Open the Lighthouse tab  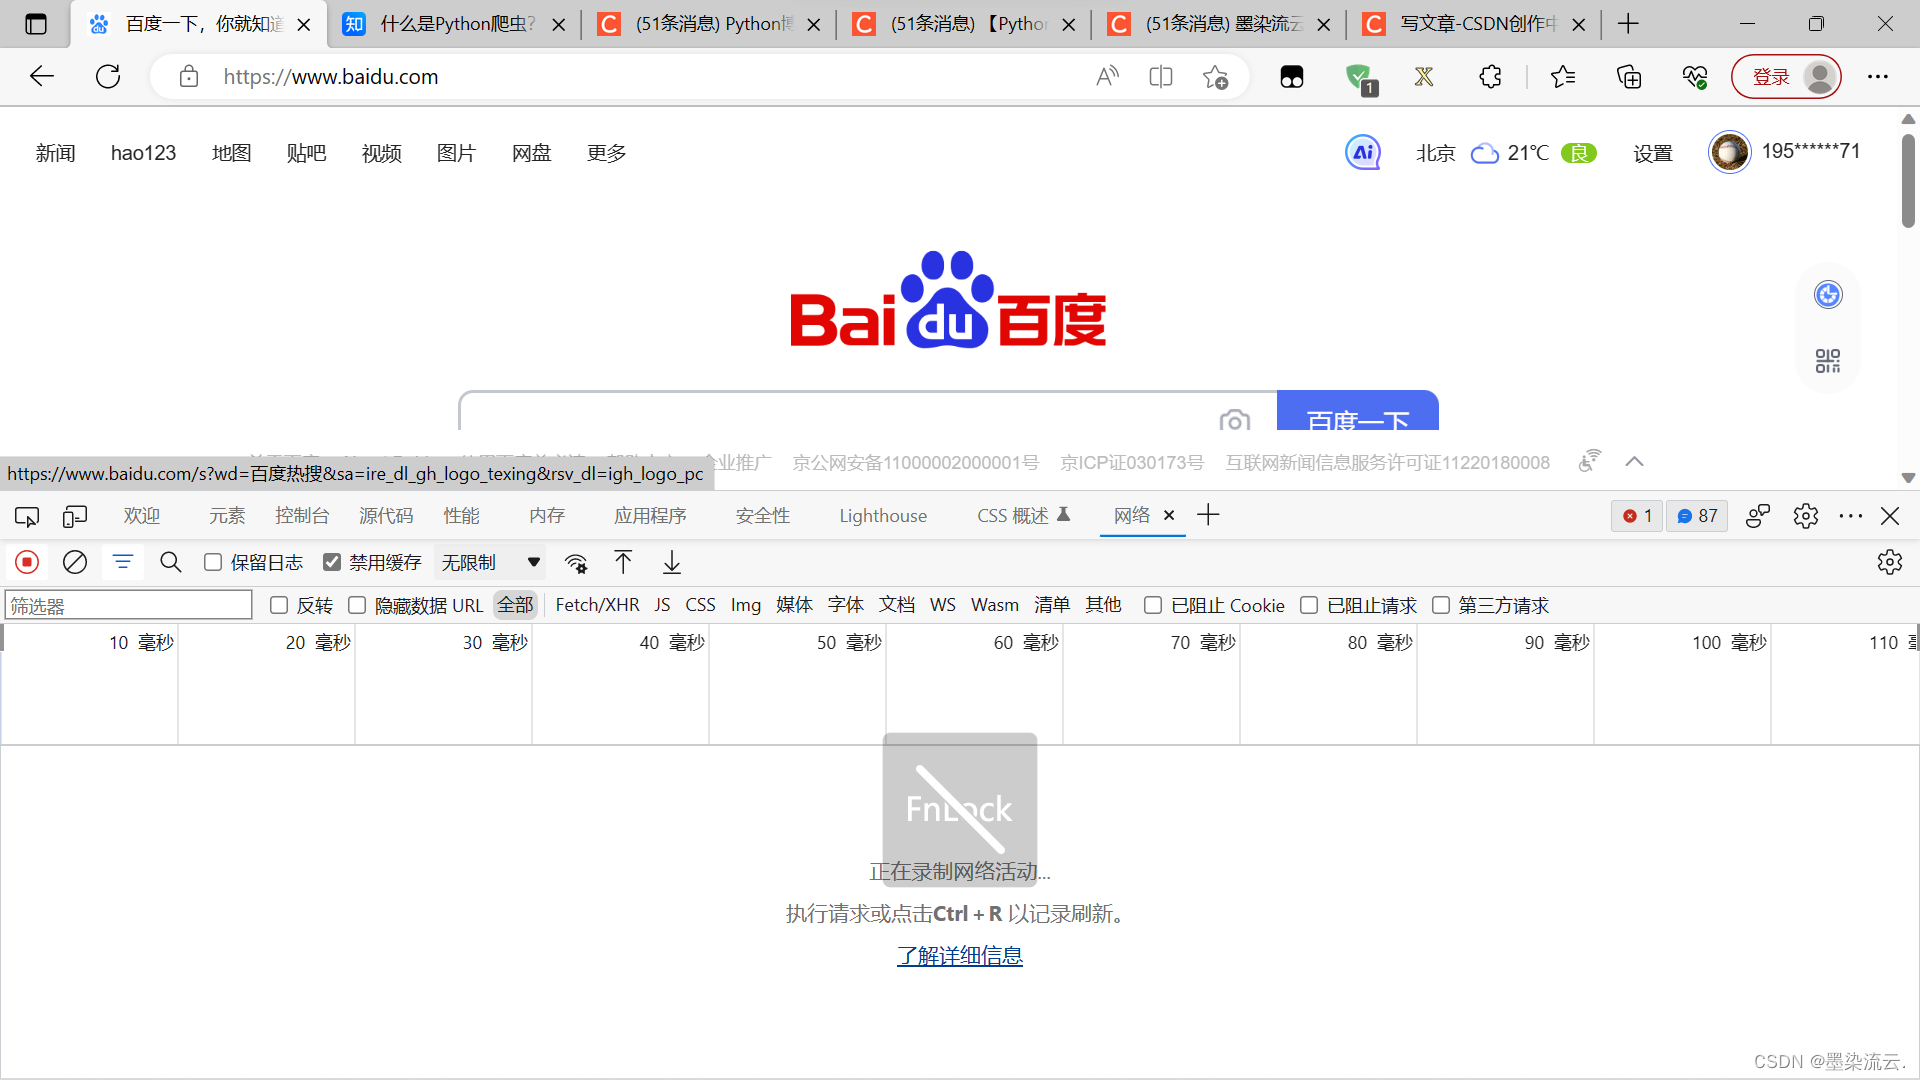coord(882,516)
